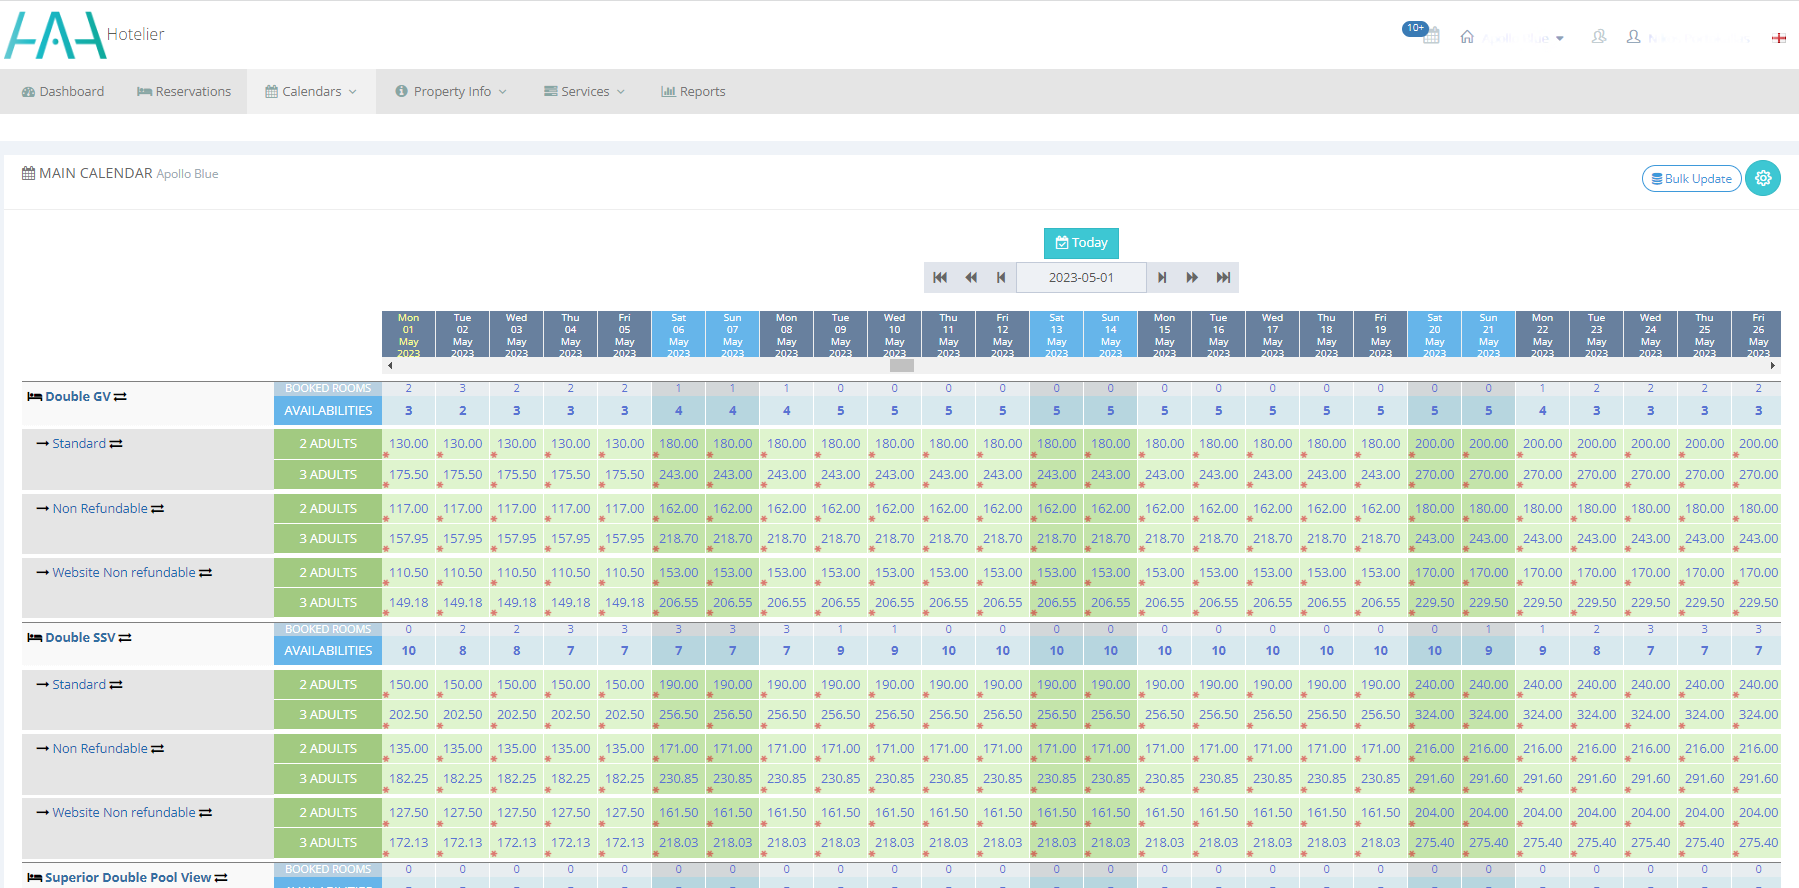Step back one day in calendar

click(x=1001, y=277)
